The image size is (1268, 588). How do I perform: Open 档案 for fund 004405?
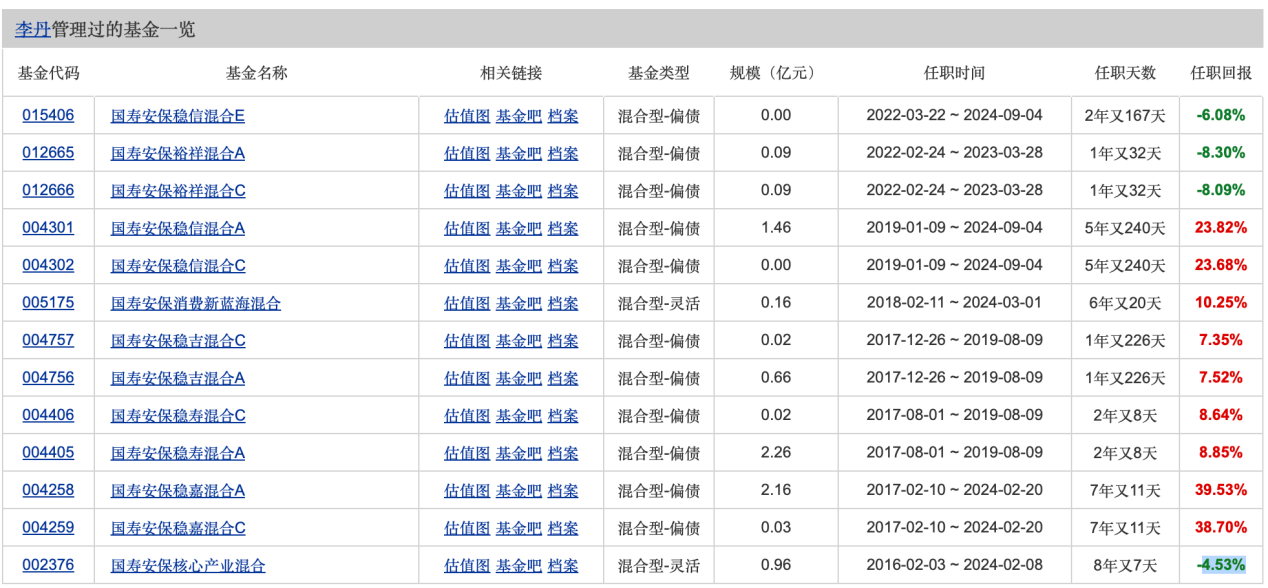point(563,453)
